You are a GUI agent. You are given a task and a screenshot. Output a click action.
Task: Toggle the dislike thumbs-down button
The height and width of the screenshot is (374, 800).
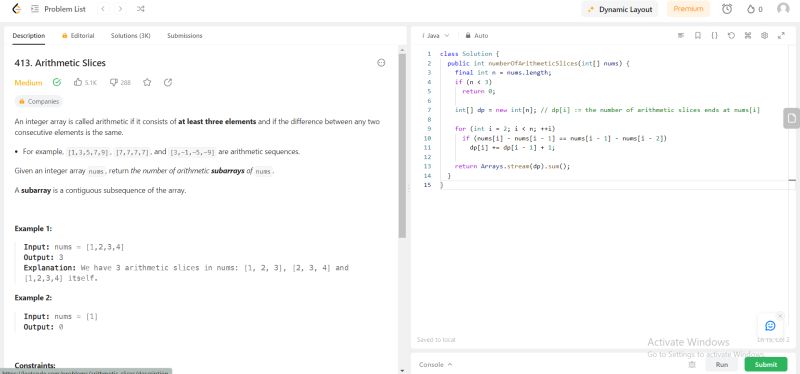point(120,82)
